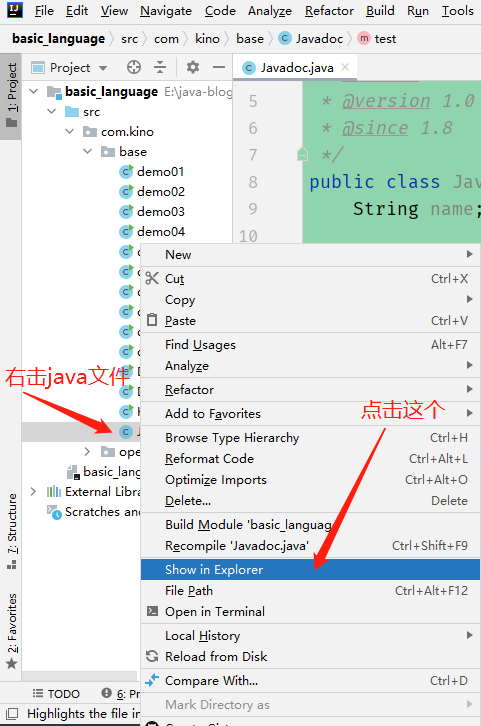Choose Recompile 'Javadoc.java'
This screenshot has height=726, width=481.
[x=310, y=545]
